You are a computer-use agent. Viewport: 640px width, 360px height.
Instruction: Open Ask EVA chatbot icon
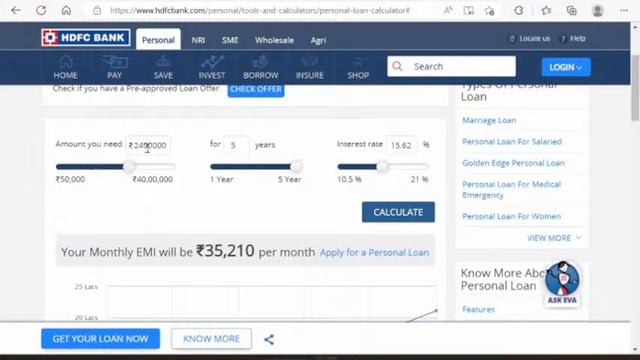pyautogui.click(x=562, y=283)
